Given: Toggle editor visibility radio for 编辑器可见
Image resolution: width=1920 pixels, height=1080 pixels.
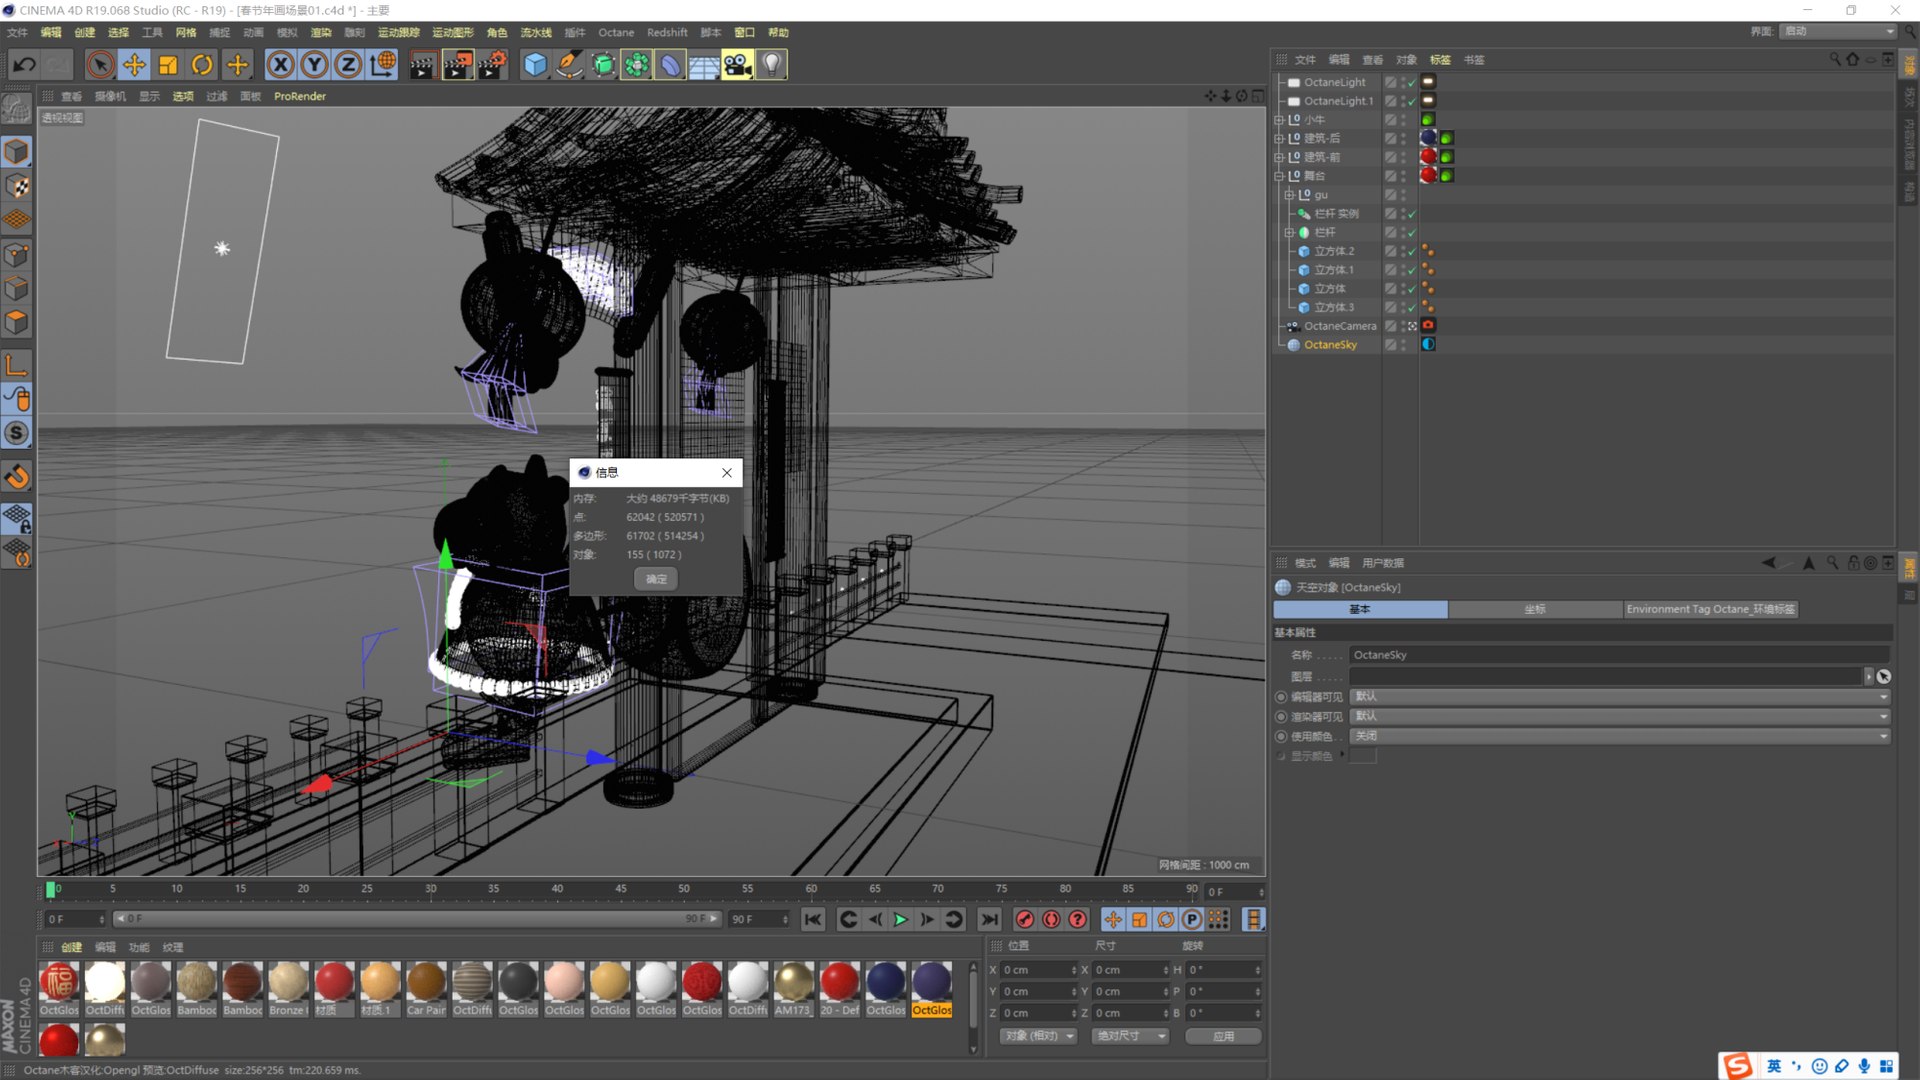Looking at the screenshot, I should (x=1281, y=697).
